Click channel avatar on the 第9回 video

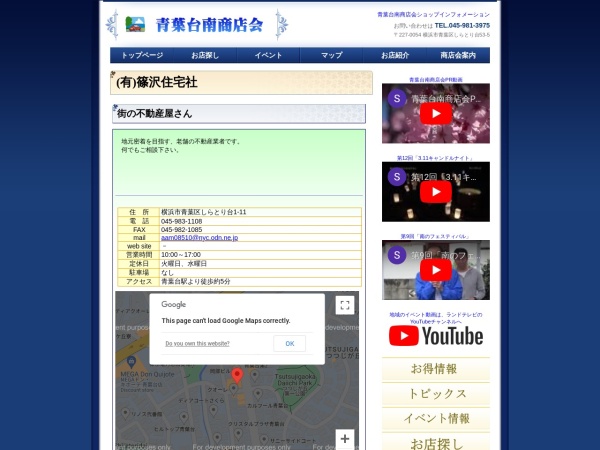pos(397,255)
